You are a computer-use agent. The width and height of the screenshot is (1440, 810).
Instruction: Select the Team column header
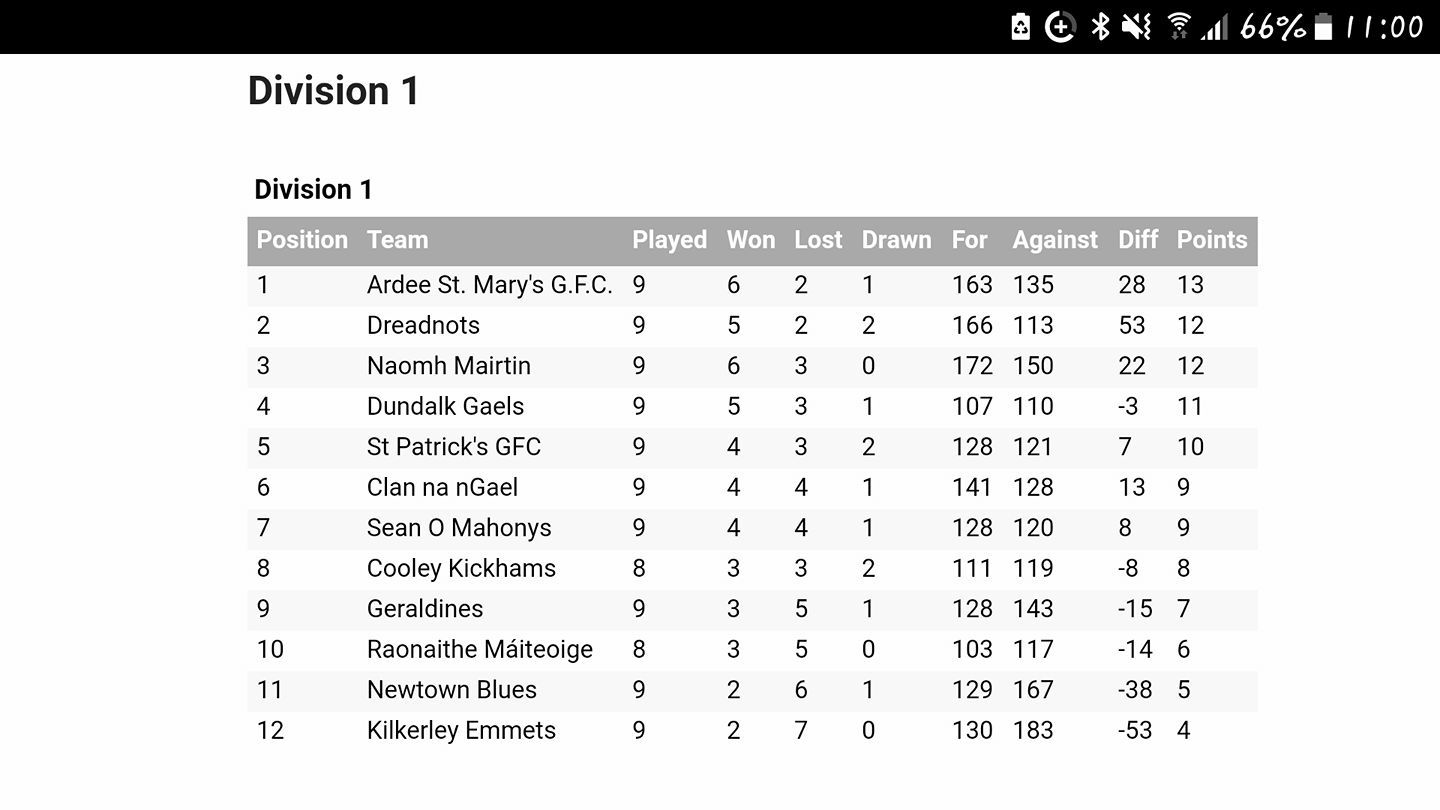(x=397, y=240)
